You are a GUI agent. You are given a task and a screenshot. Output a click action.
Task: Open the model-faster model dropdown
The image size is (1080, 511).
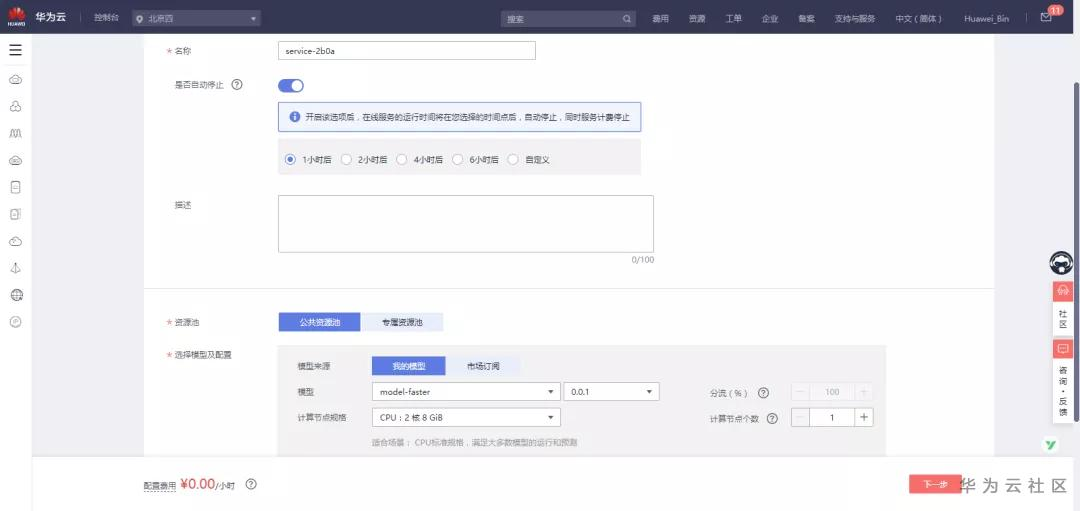pyautogui.click(x=466, y=392)
